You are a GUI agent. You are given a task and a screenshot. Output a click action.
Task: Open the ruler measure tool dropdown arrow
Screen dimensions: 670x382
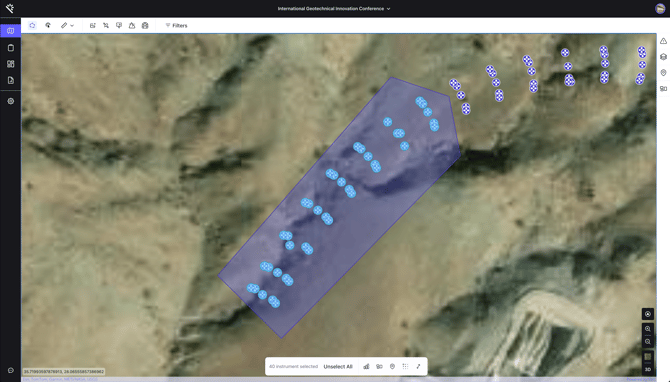click(x=72, y=26)
